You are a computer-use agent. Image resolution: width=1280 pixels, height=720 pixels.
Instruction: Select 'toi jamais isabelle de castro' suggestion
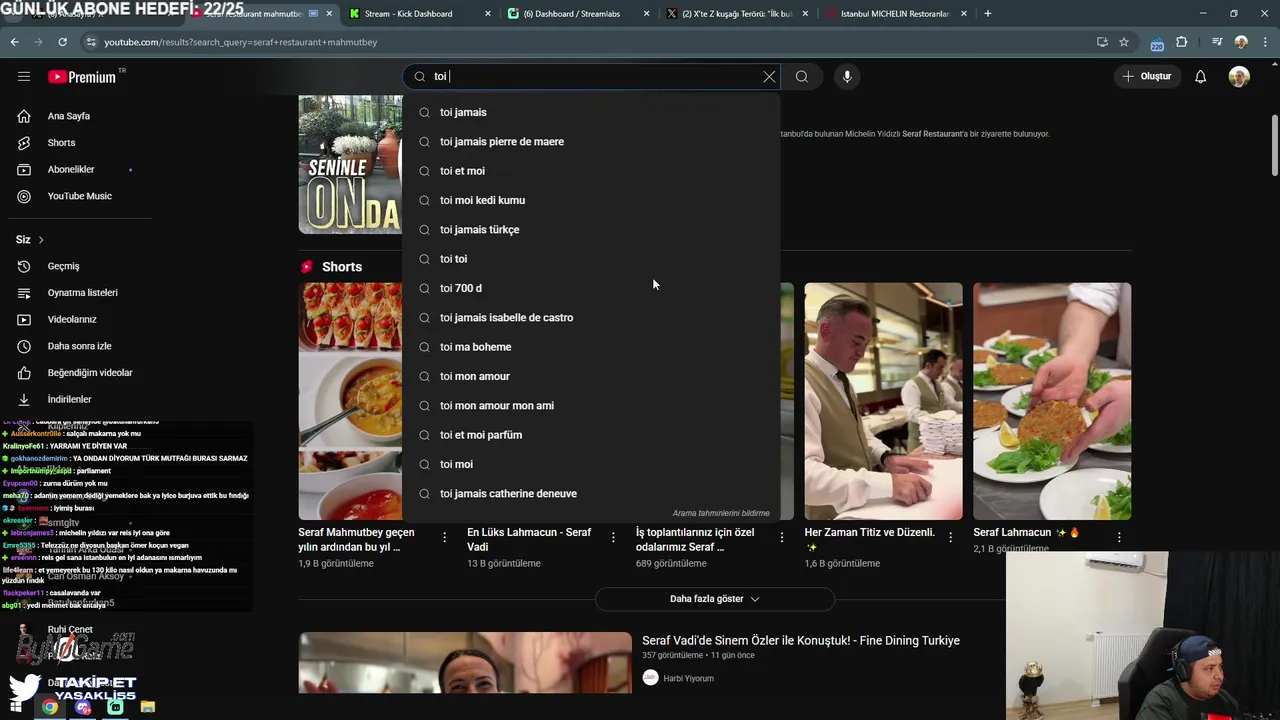[591, 317]
